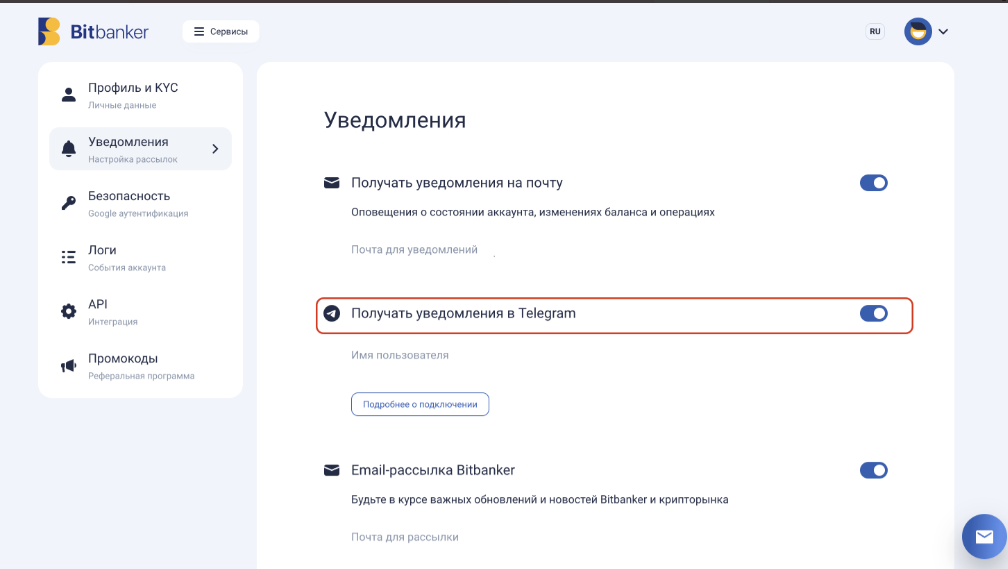Click text Оповещения о состоянии аккаунта
Image resolution: width=1008 pixels, height=569 pixels.
(443, 212)
